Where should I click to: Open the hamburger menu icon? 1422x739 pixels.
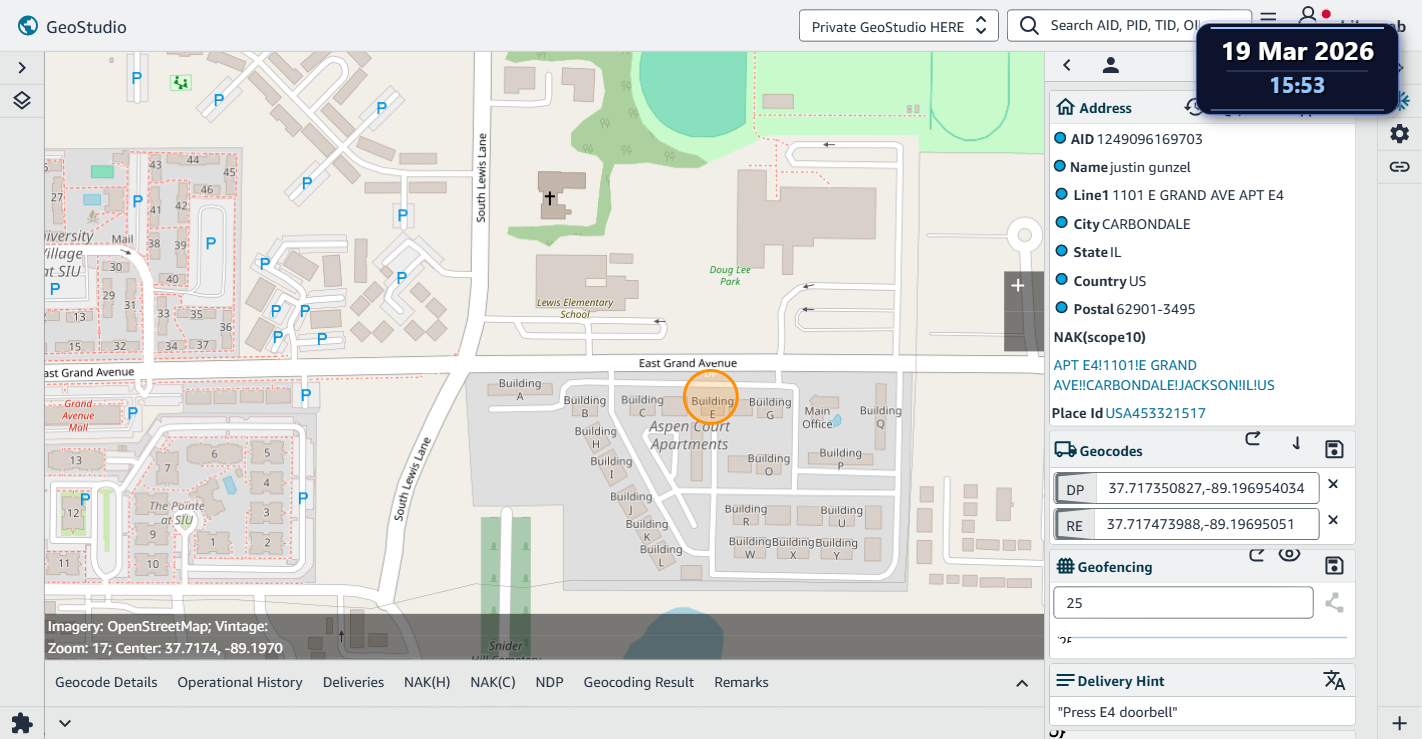pos(1268,18)
